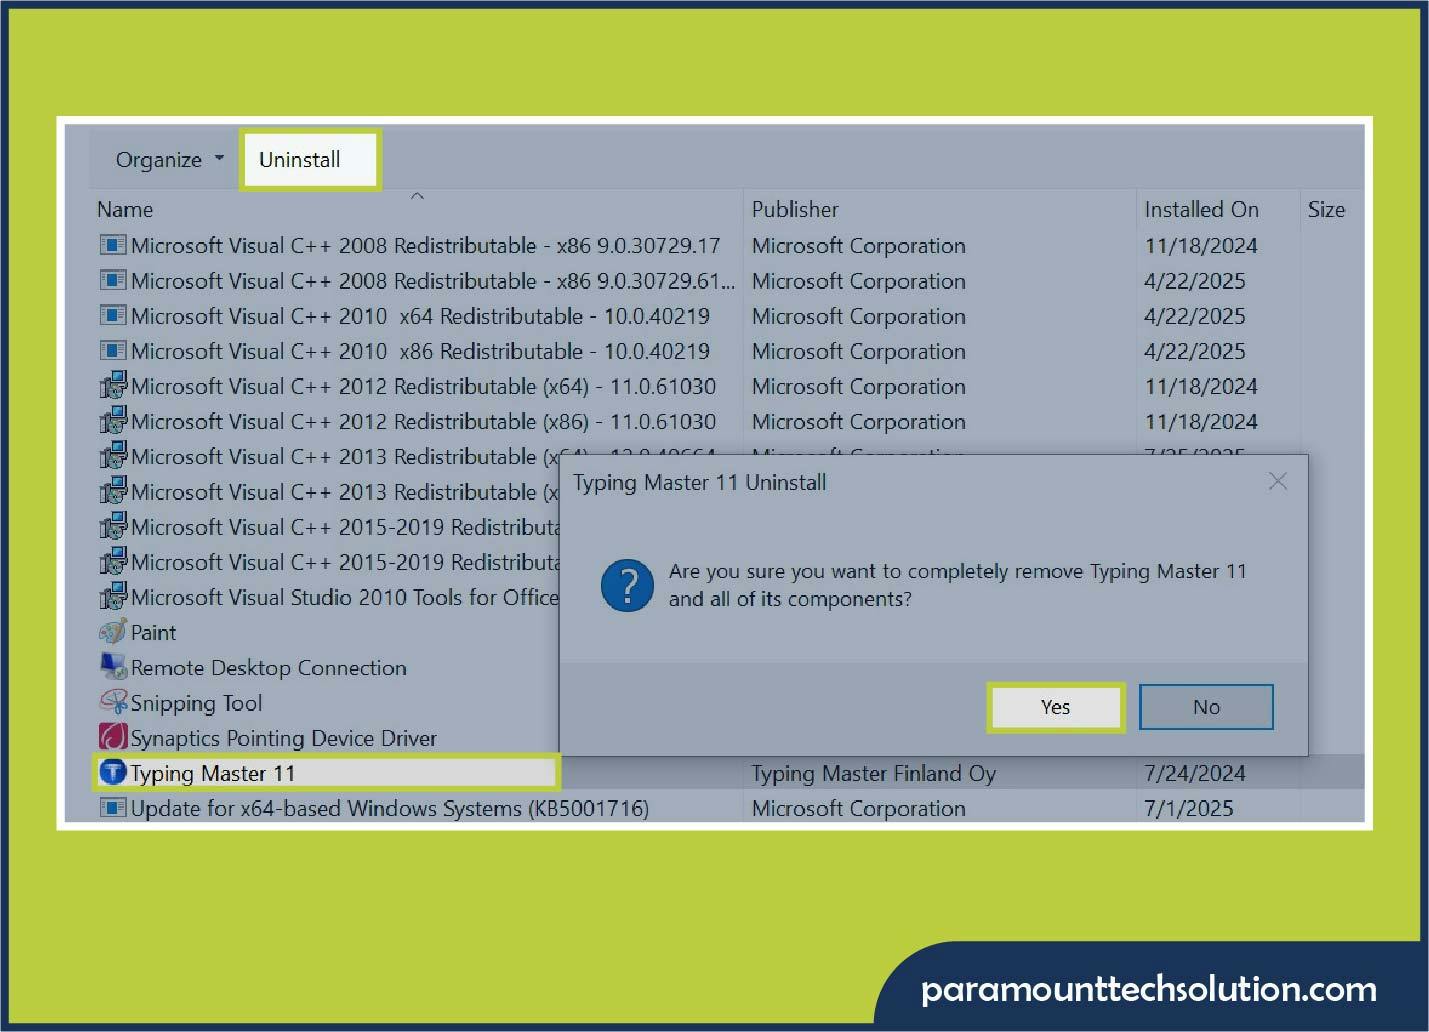Click the Paint palette icon
The width and height of the screenshot is (1429, 1032).
click(x=113, y=632)
